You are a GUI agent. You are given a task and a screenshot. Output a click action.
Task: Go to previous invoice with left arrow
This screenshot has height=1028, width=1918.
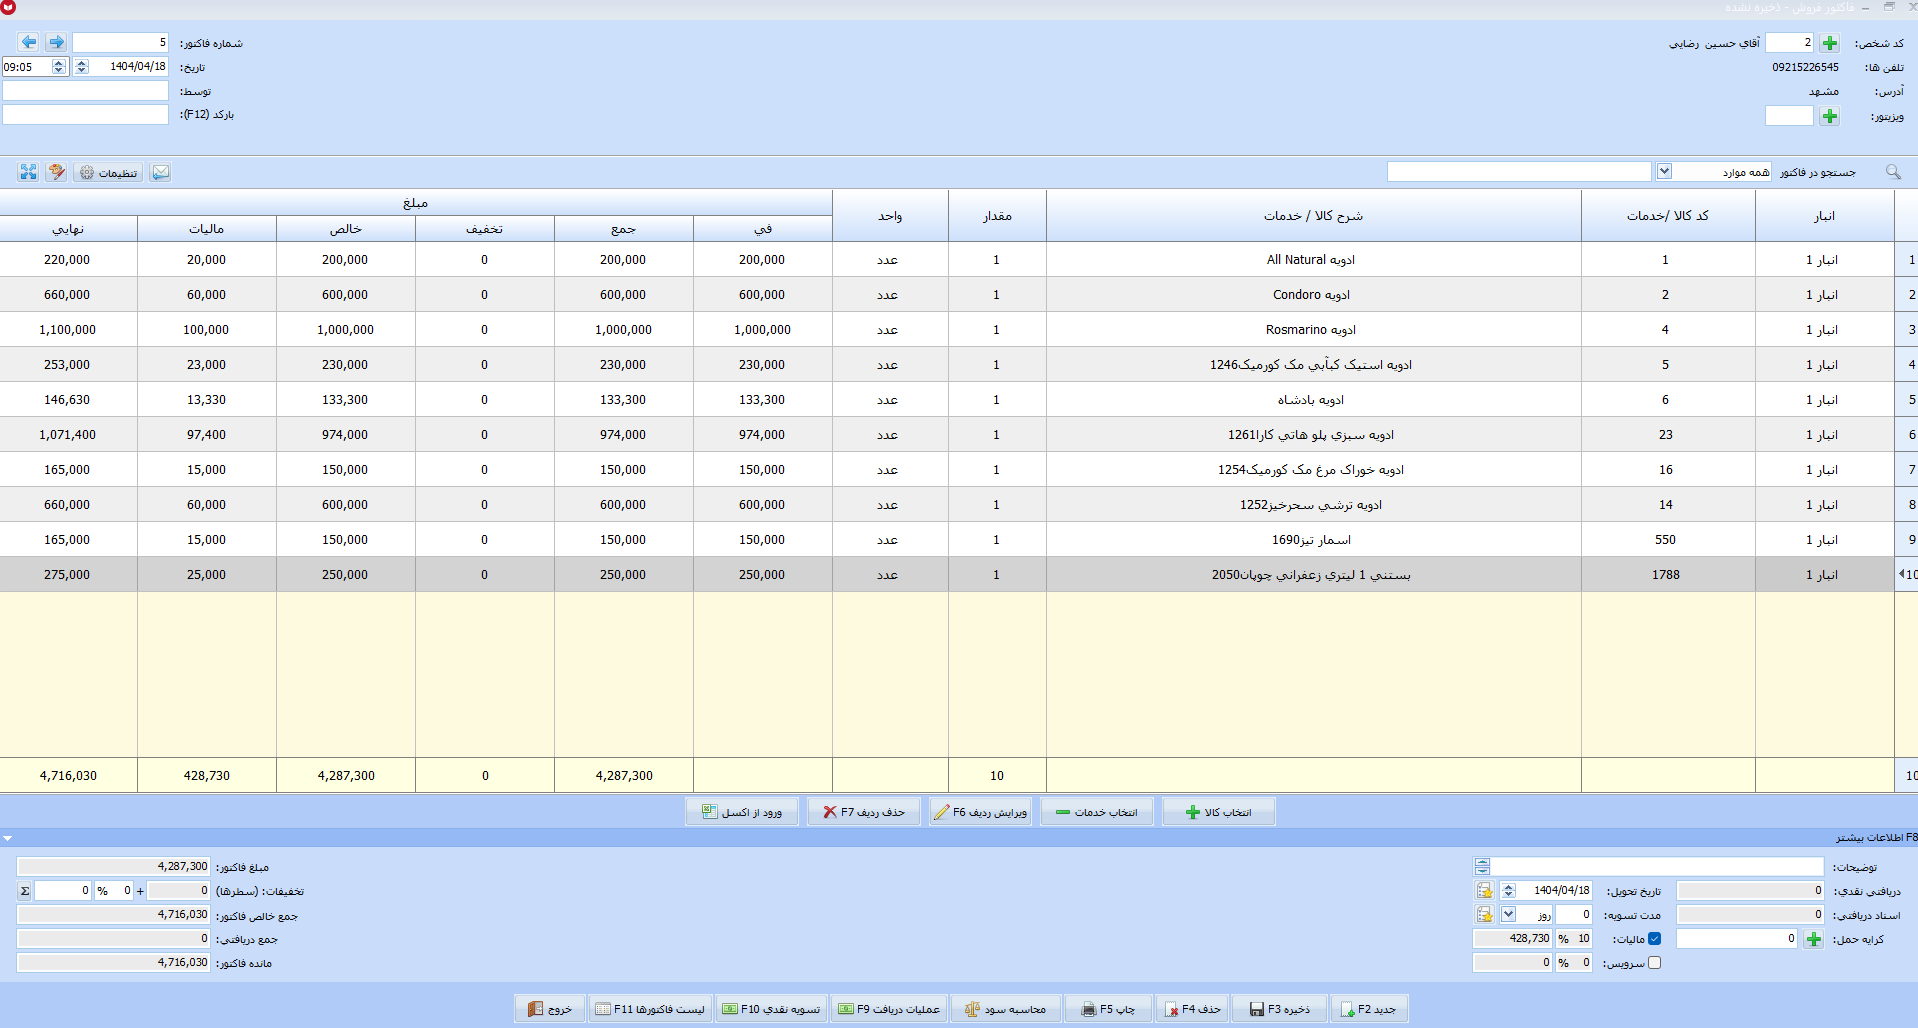(x=29, y=42)
